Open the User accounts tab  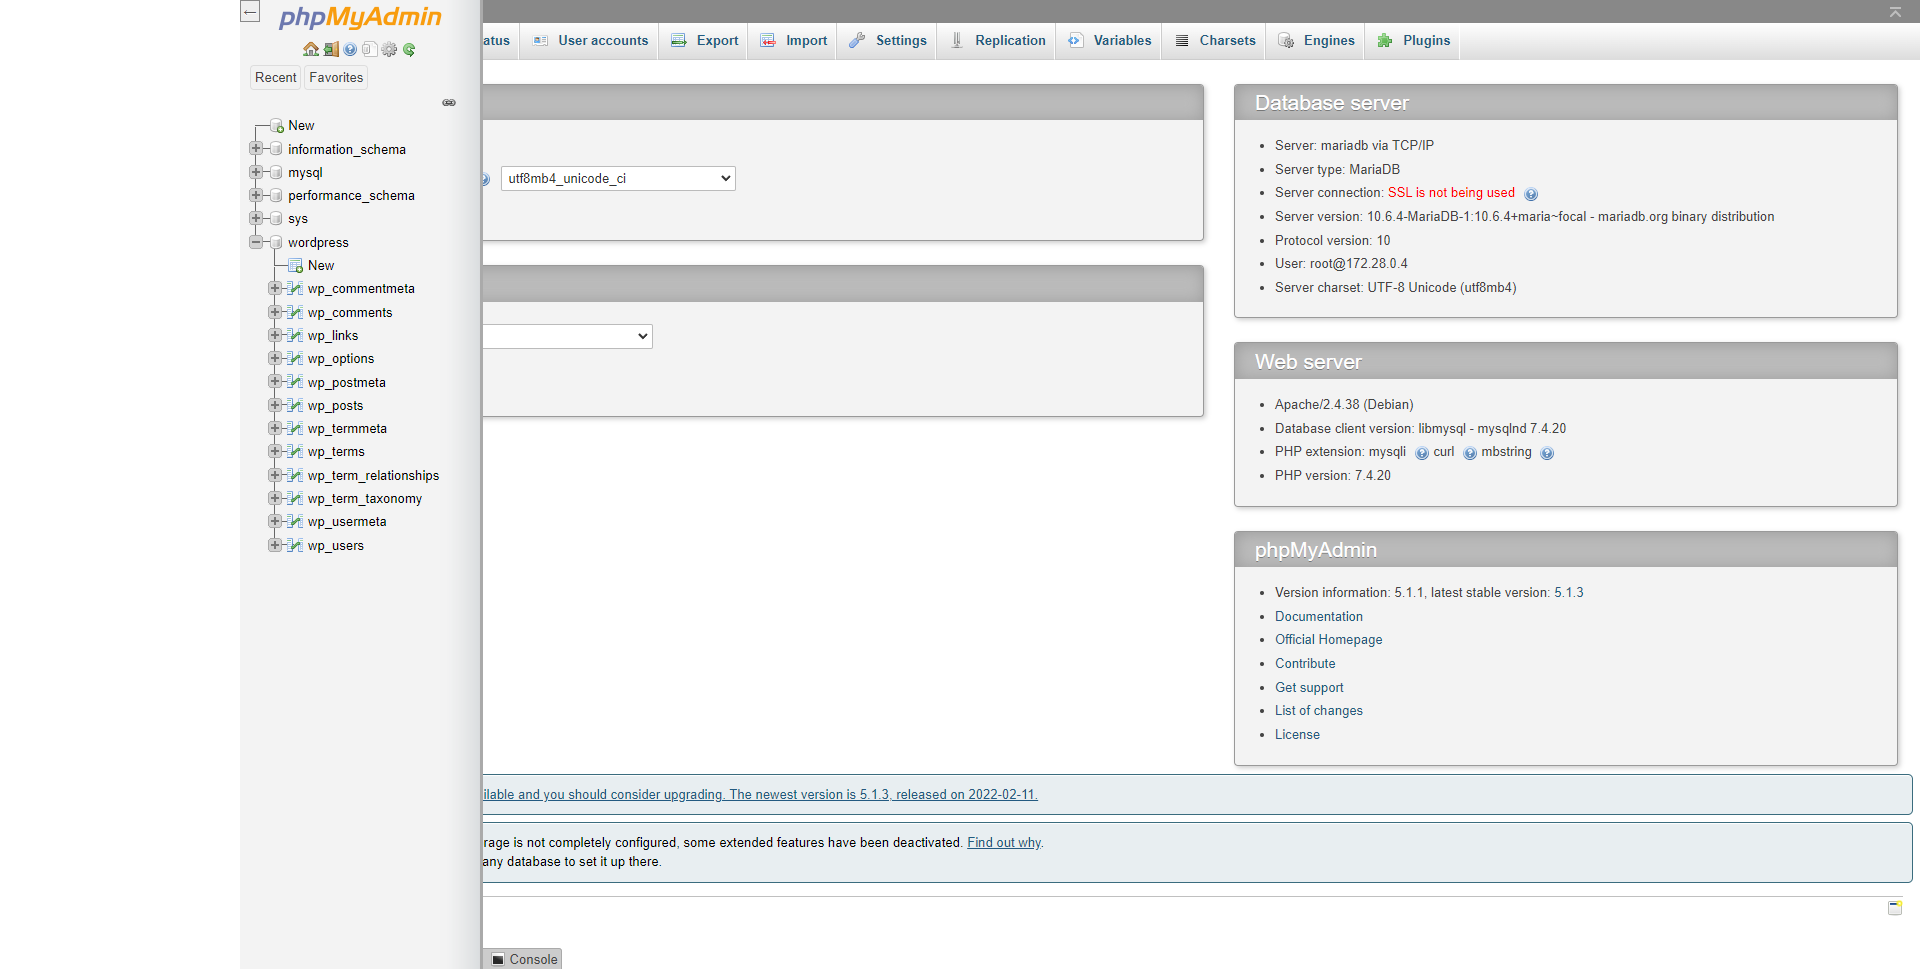pyautogui.click(x=590, y=41)
